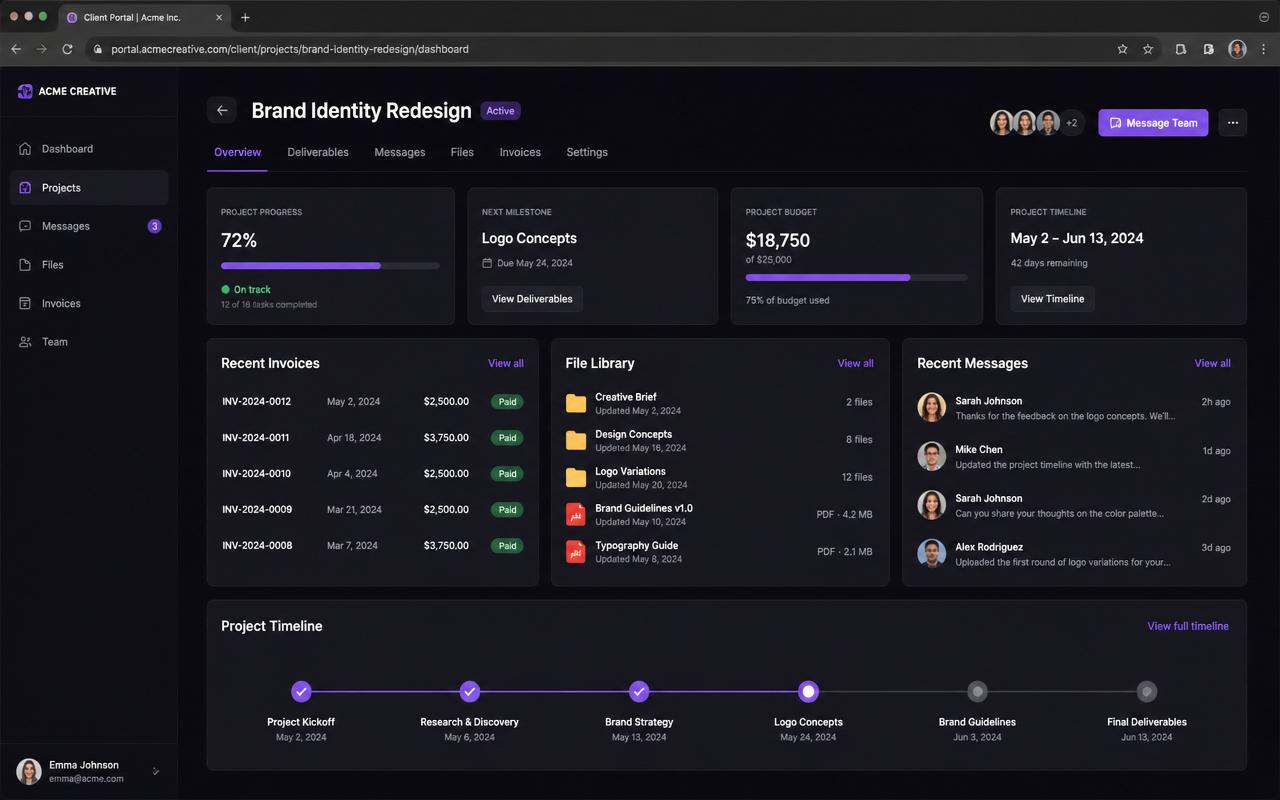The height and width of the screenshot is (800, 1280).
Task: Click the $18,750 budget amount
Action: [x=778, y=240]
